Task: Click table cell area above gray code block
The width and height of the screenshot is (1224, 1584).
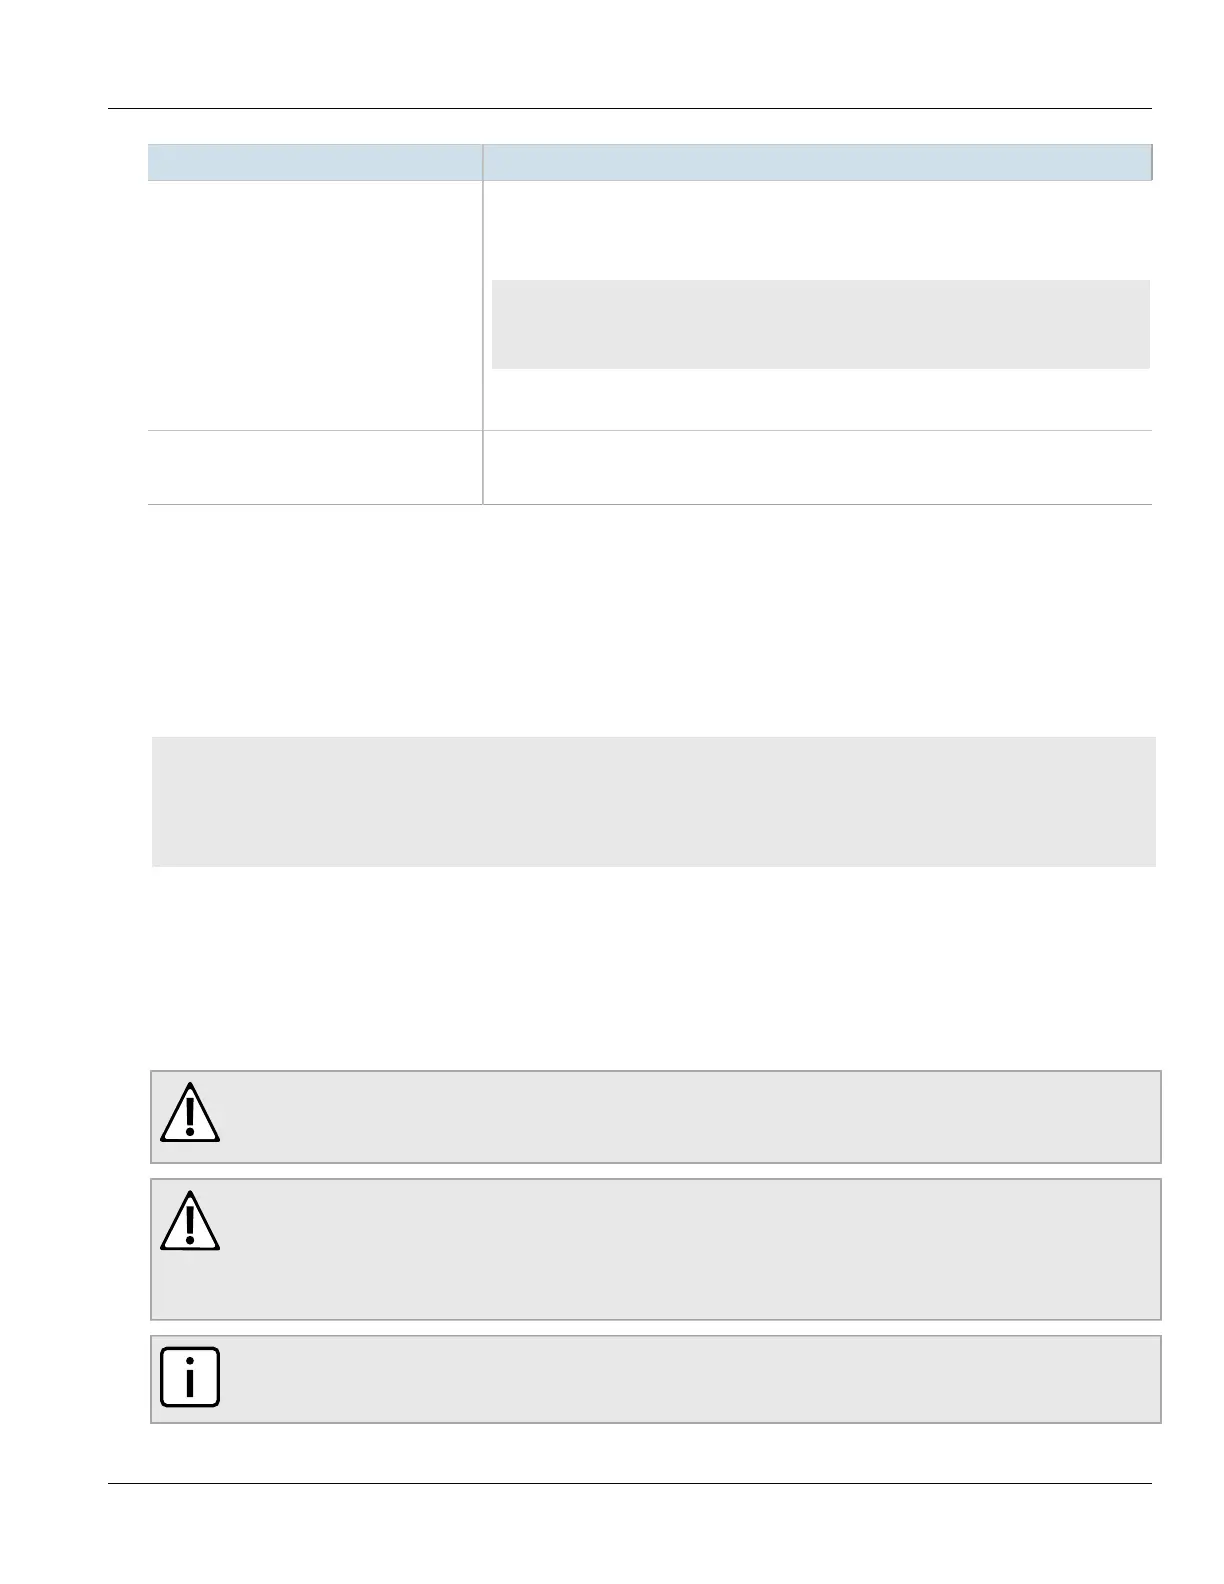Action: pyautogui.click(x=817, y=230)
